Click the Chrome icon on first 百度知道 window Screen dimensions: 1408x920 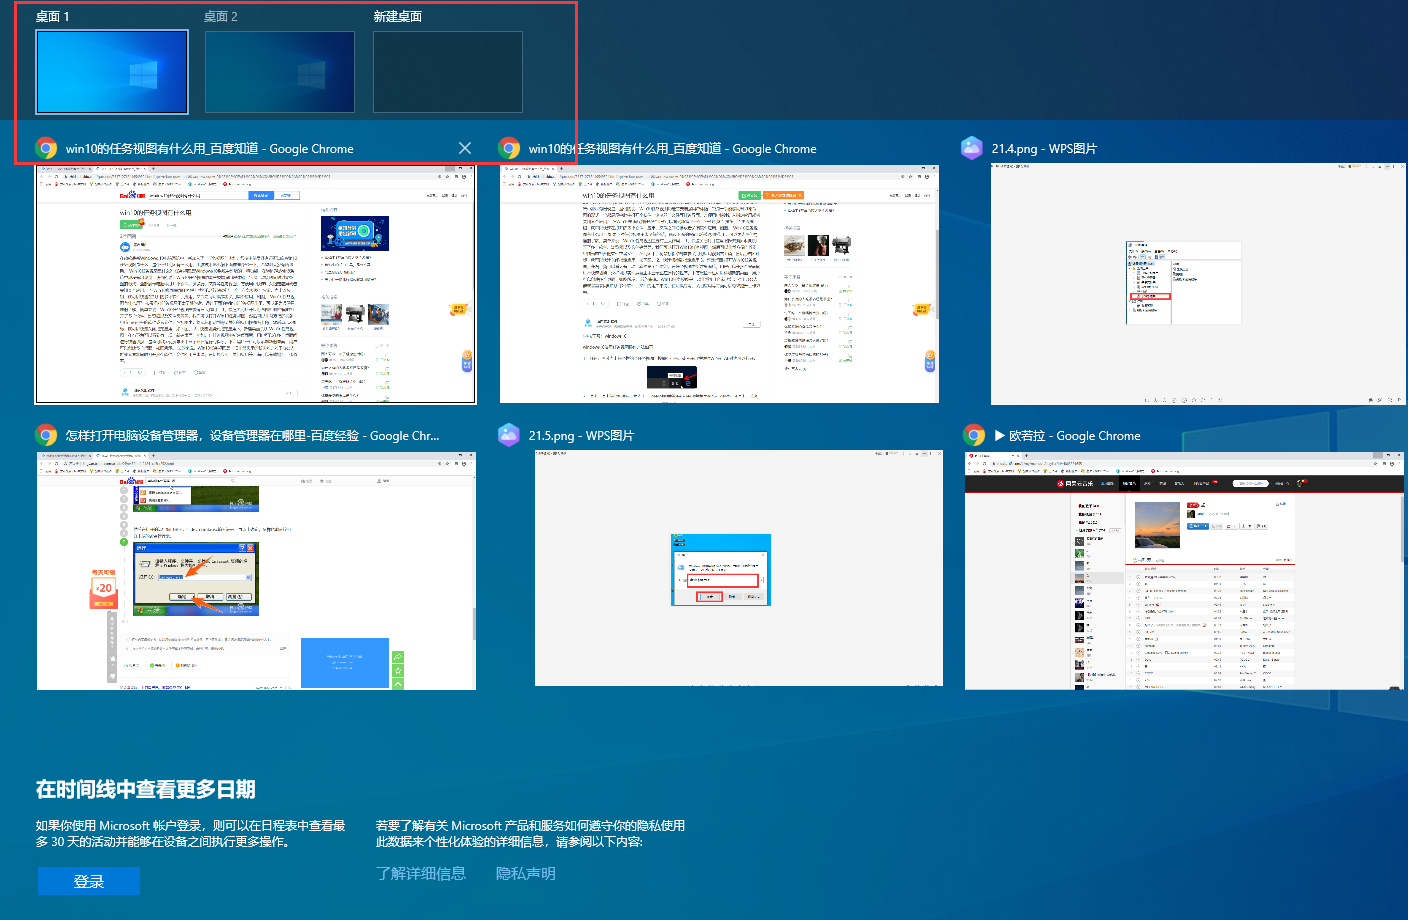click(46, 148)
